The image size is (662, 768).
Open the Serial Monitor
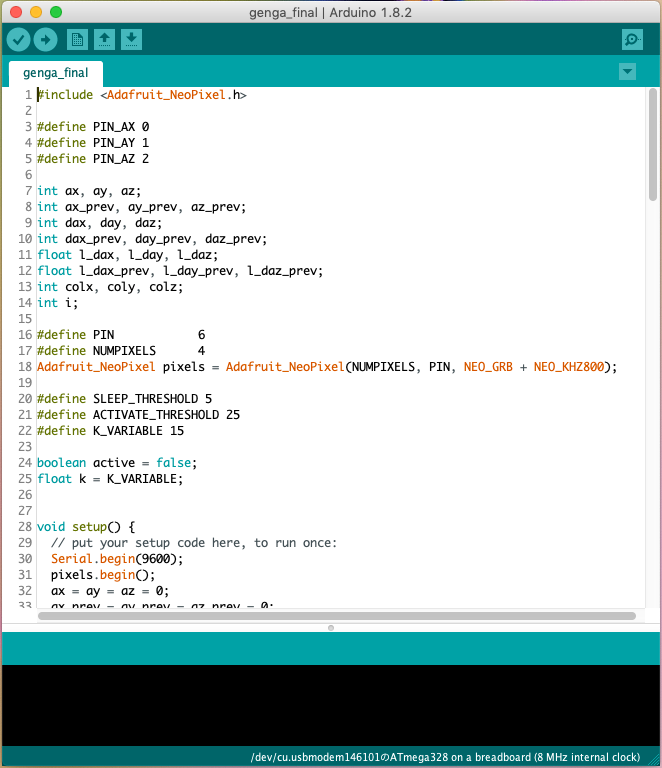(x=632, y=40)
